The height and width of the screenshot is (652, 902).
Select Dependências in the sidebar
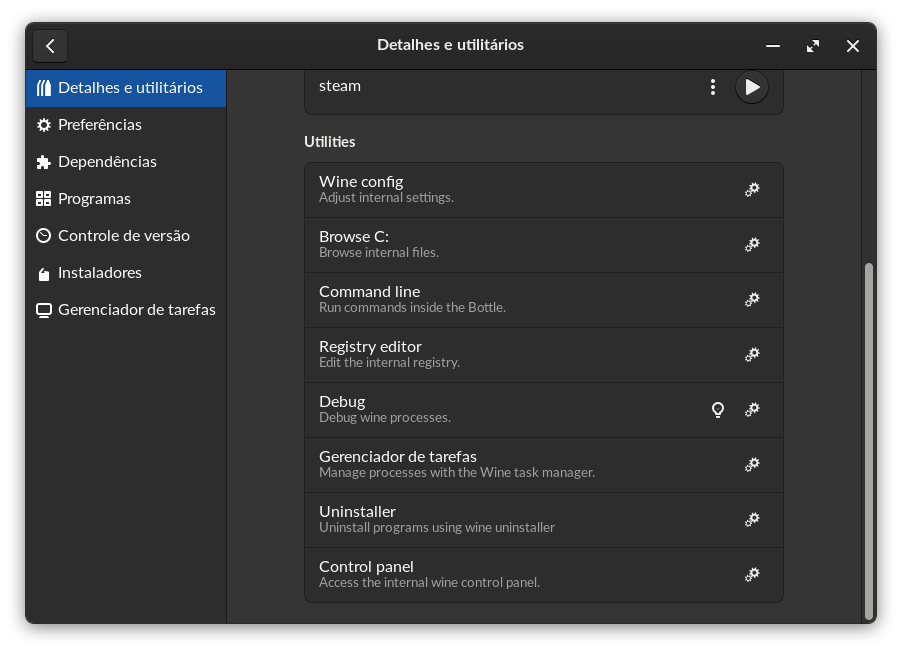tap(108, 161)
